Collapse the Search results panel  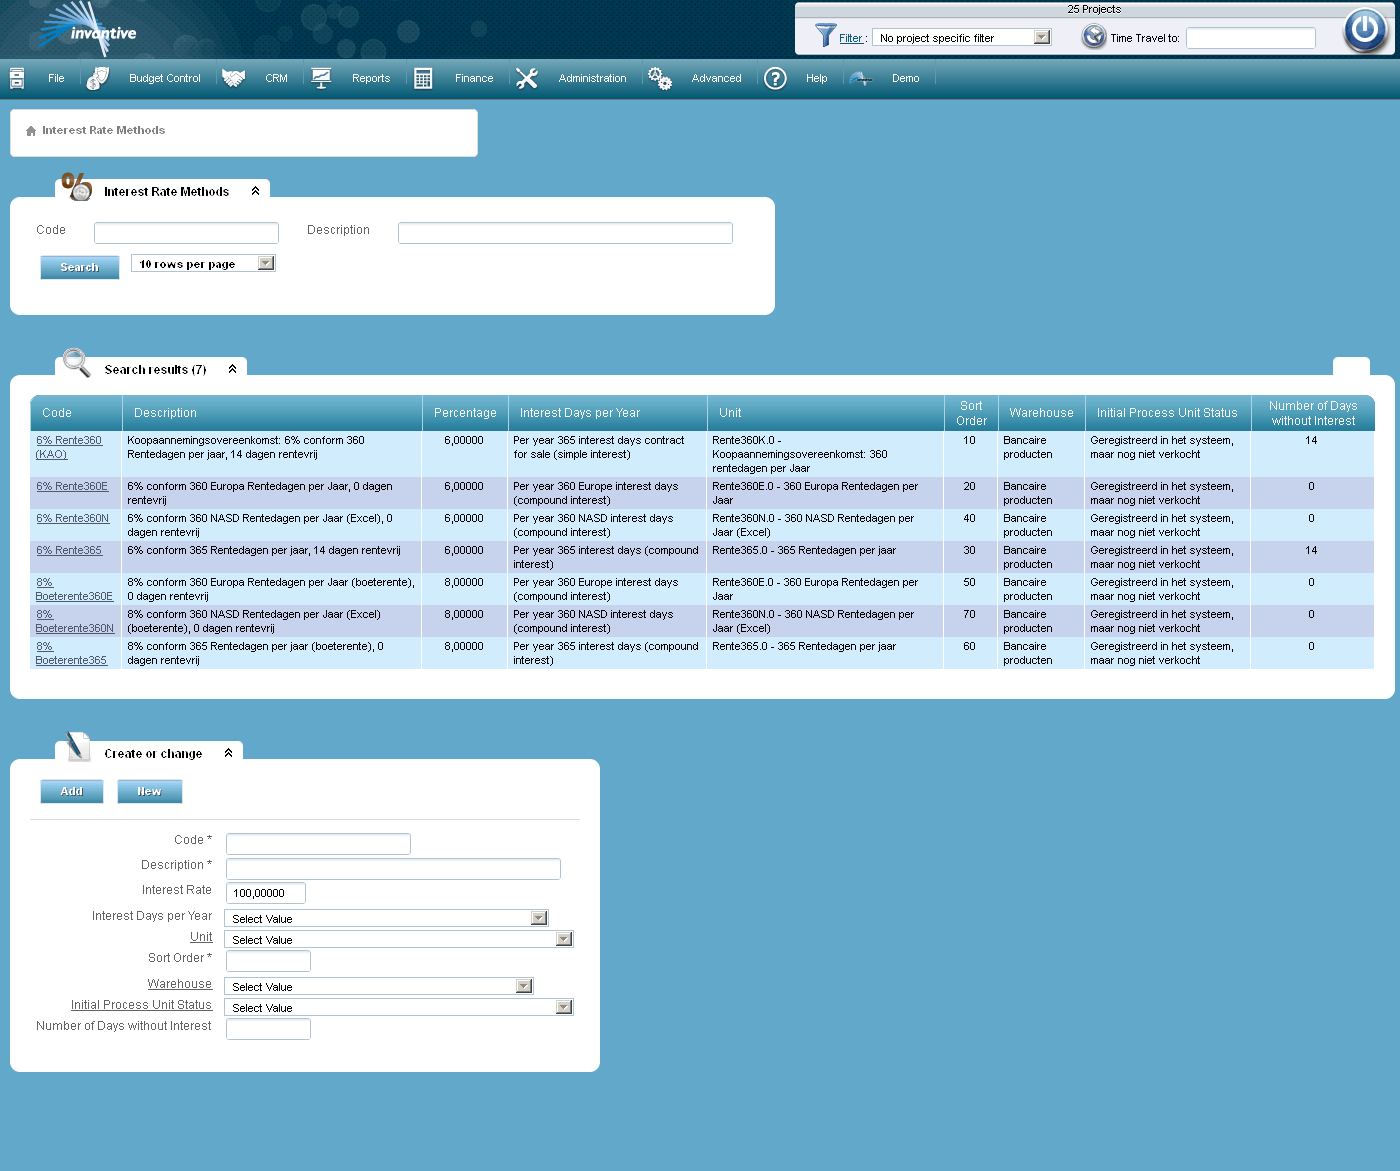233,369
